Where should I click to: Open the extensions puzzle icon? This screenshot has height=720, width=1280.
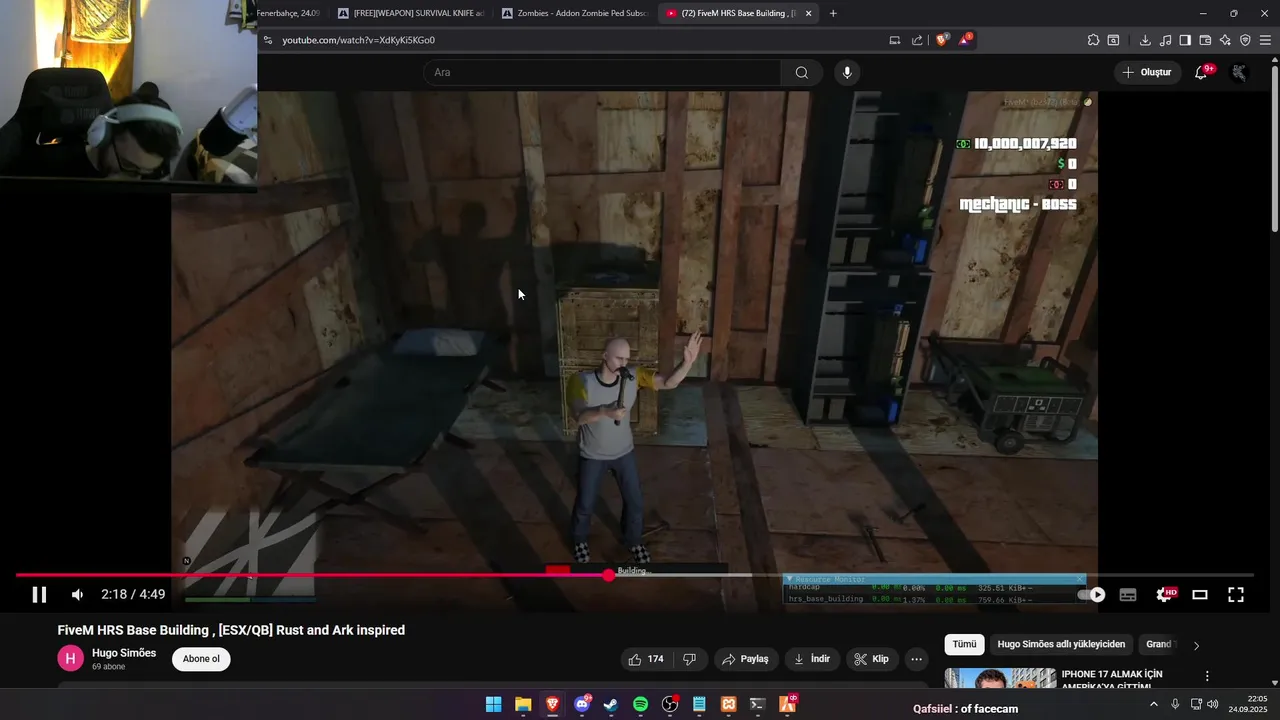tap(1094, 40)
